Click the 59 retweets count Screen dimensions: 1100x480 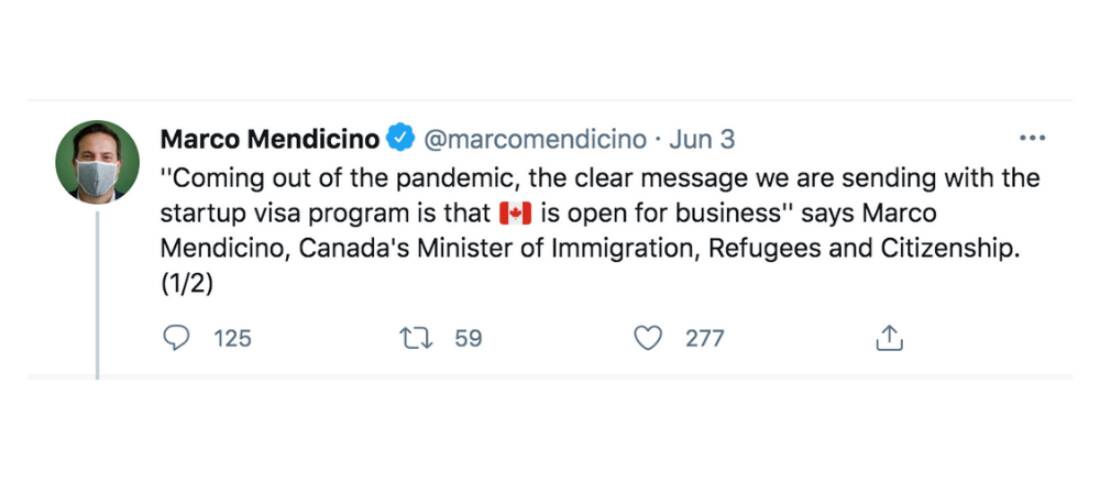(468, 339)
